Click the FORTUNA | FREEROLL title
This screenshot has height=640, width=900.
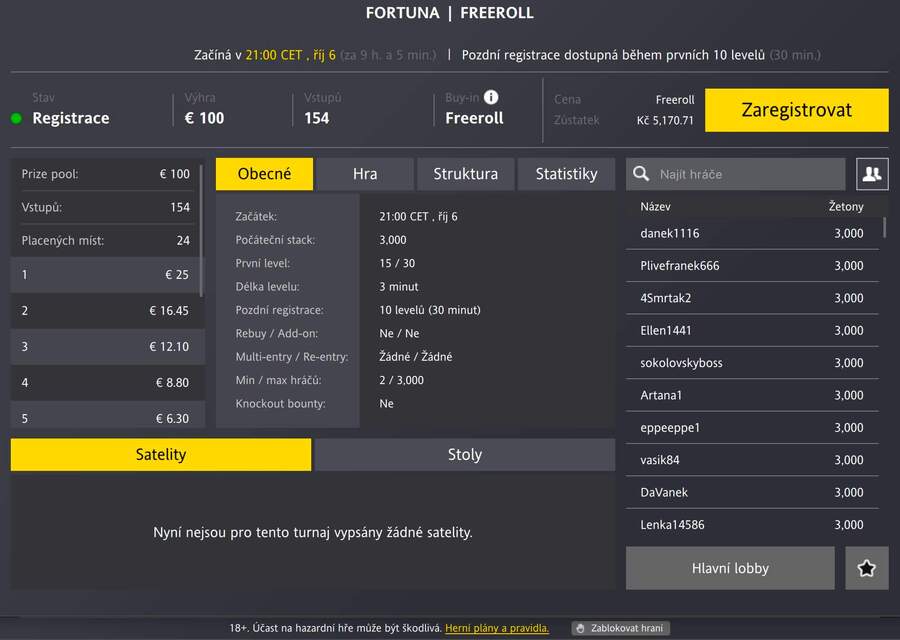[450, 13]
